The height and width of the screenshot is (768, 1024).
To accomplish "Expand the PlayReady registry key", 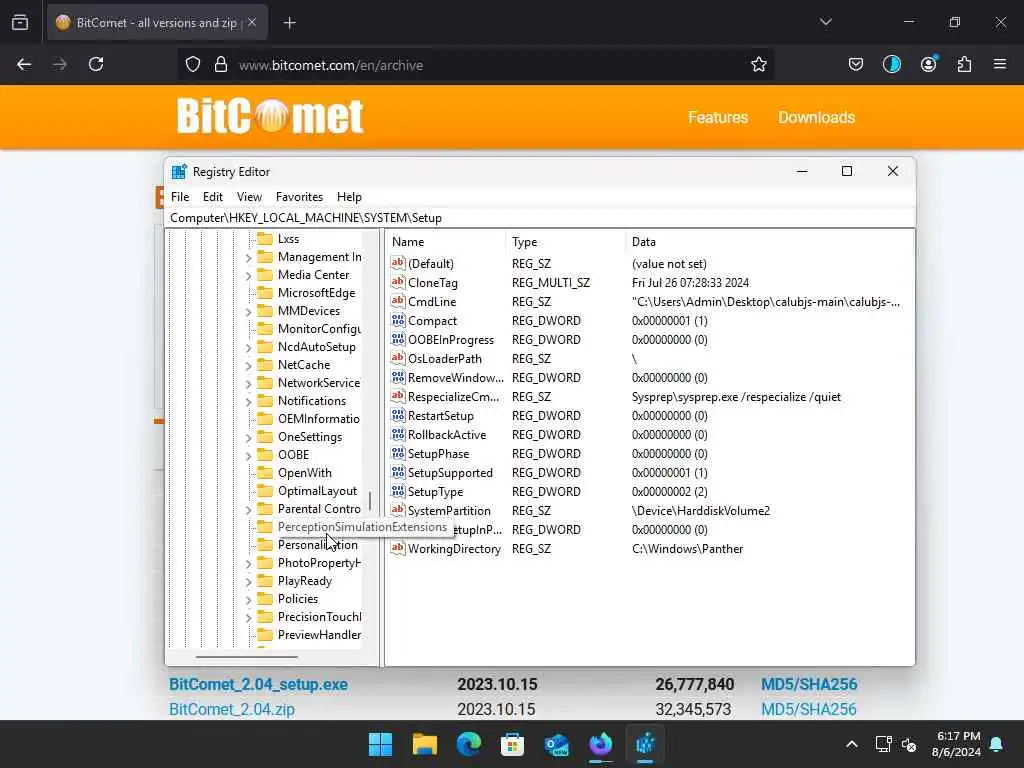I will point(248,582).
